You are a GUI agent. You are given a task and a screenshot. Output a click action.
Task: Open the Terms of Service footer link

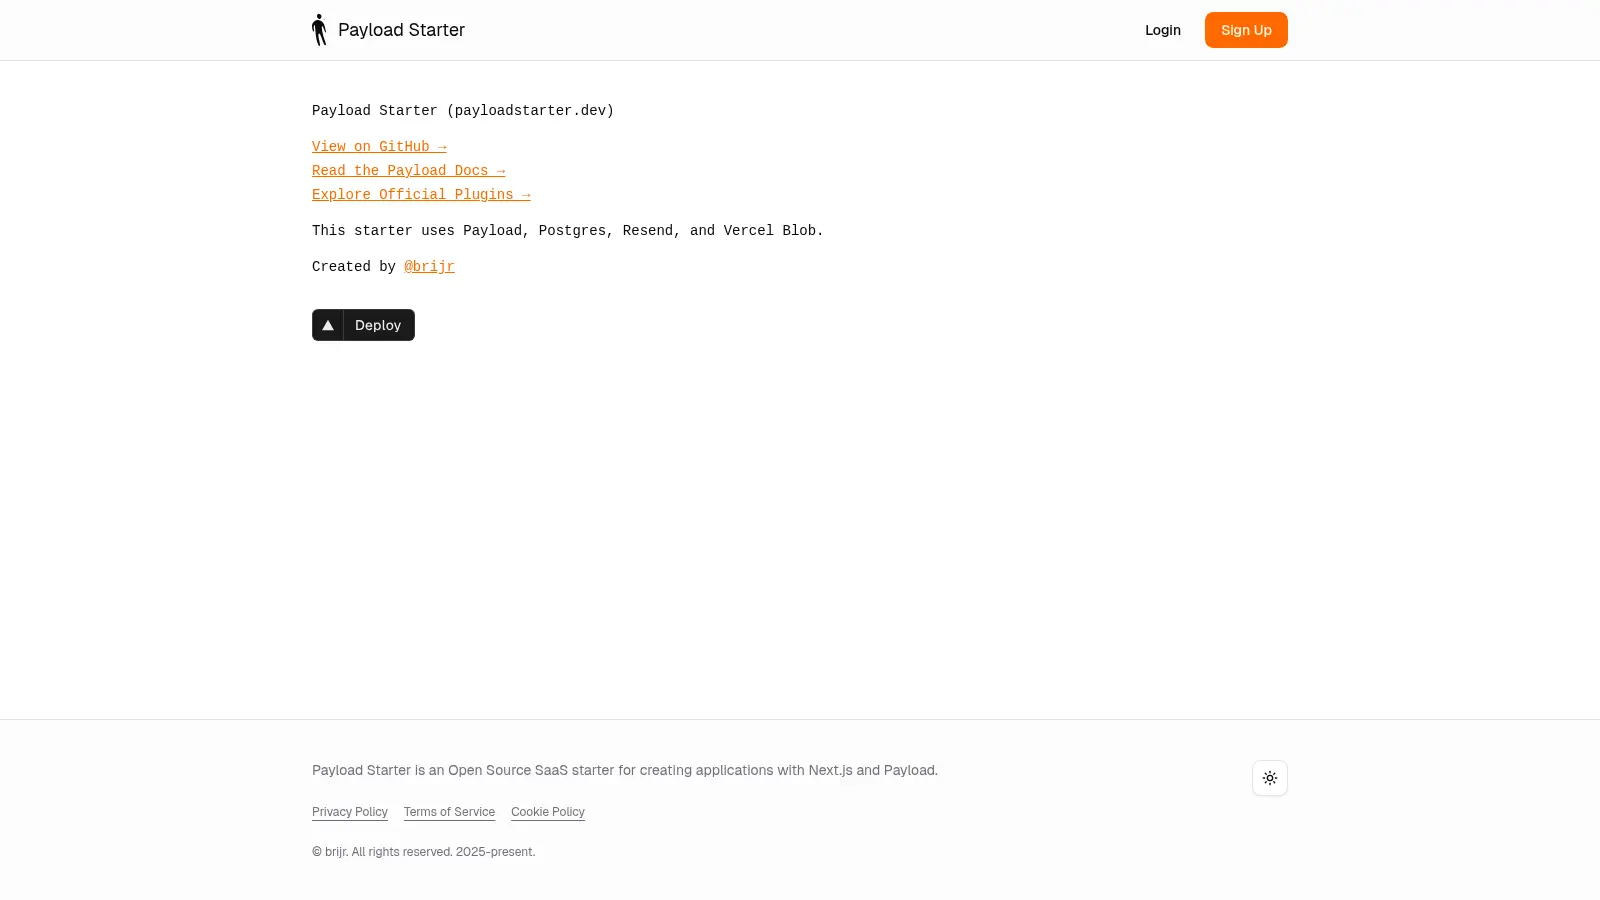449,812
